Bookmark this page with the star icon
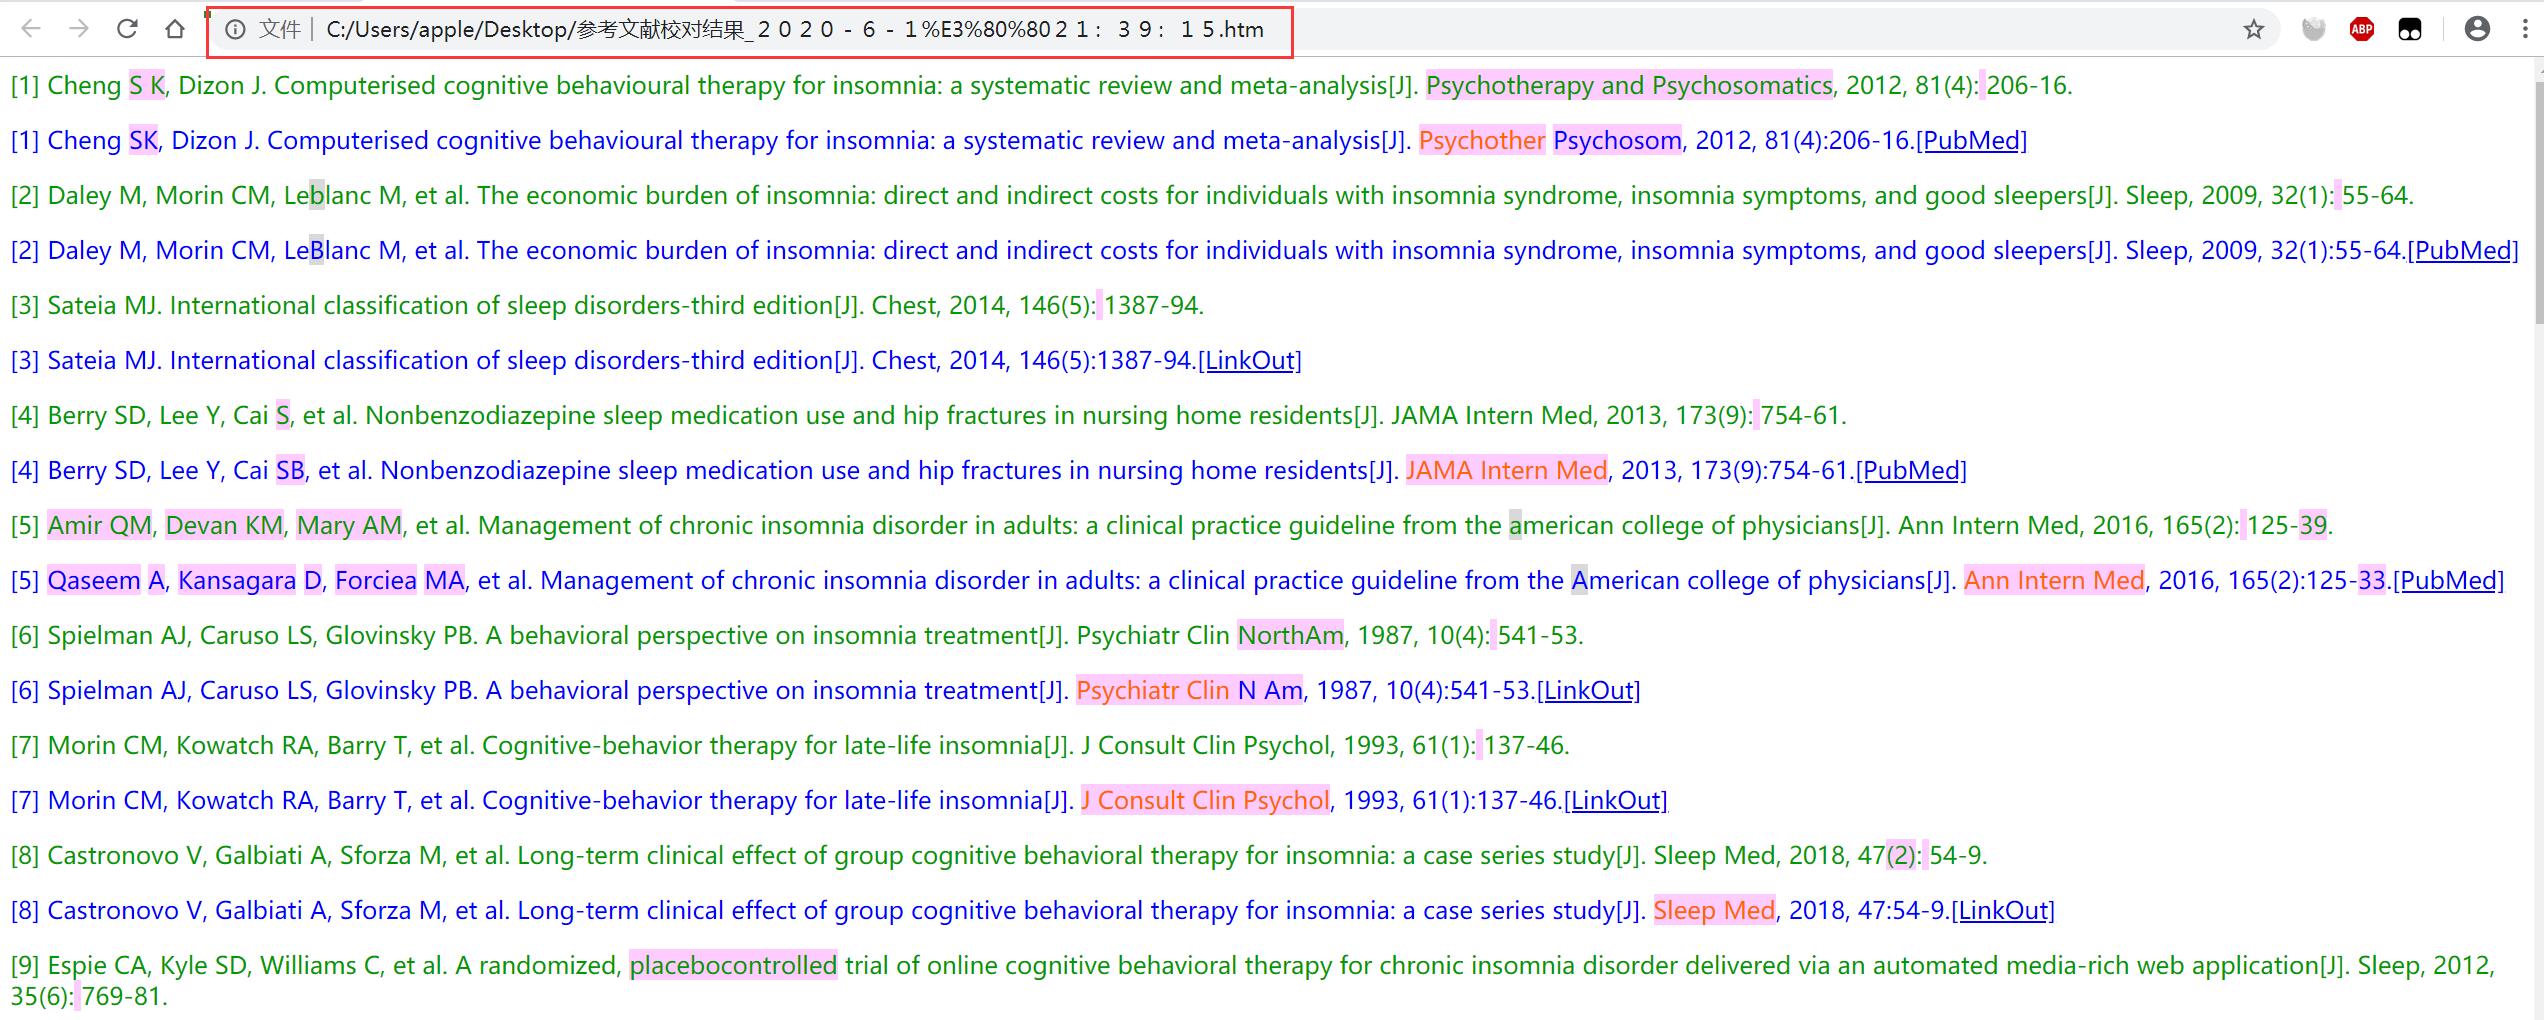 (2253, 30)
